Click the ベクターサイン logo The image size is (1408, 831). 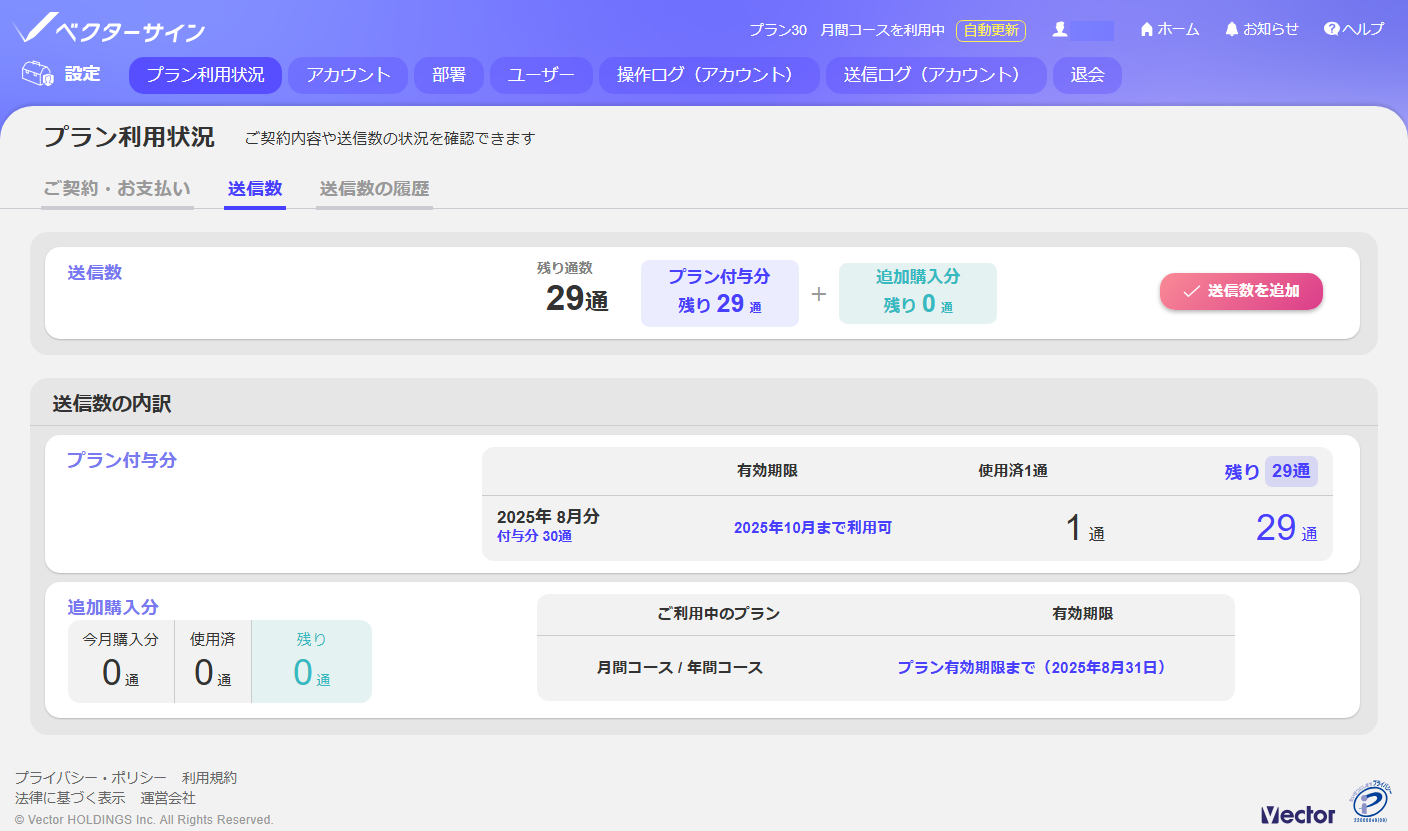[x=110, y=29]
